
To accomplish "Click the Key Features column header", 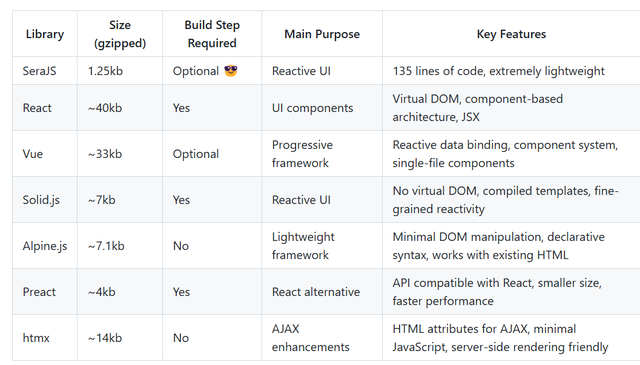I will point(511,34).
